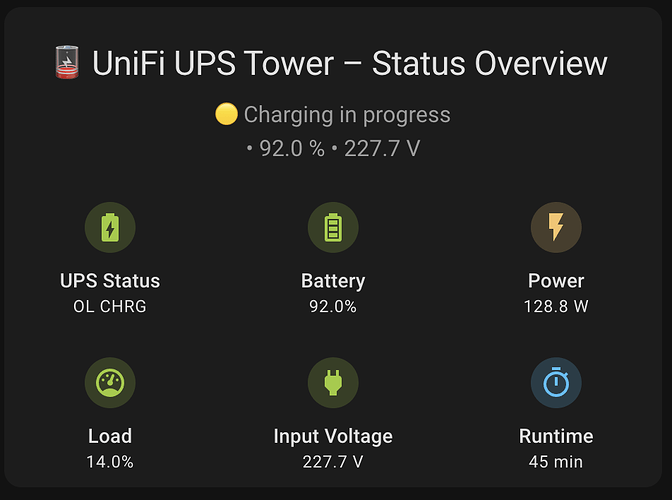Click the OL CHRG status value
Screen dimensions: 672x500
[x=110, y=306]
